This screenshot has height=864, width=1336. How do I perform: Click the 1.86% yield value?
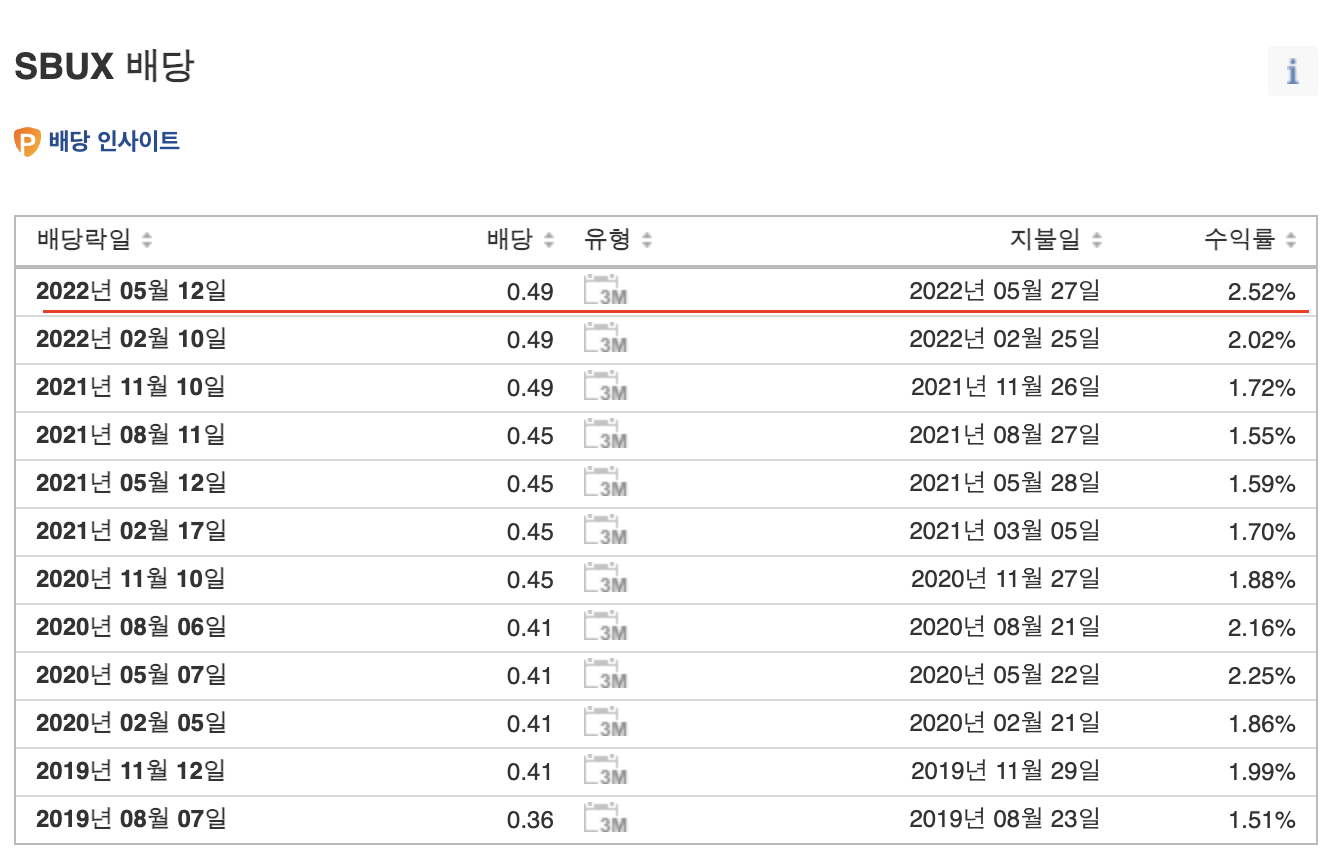[x=1262, y=724]
